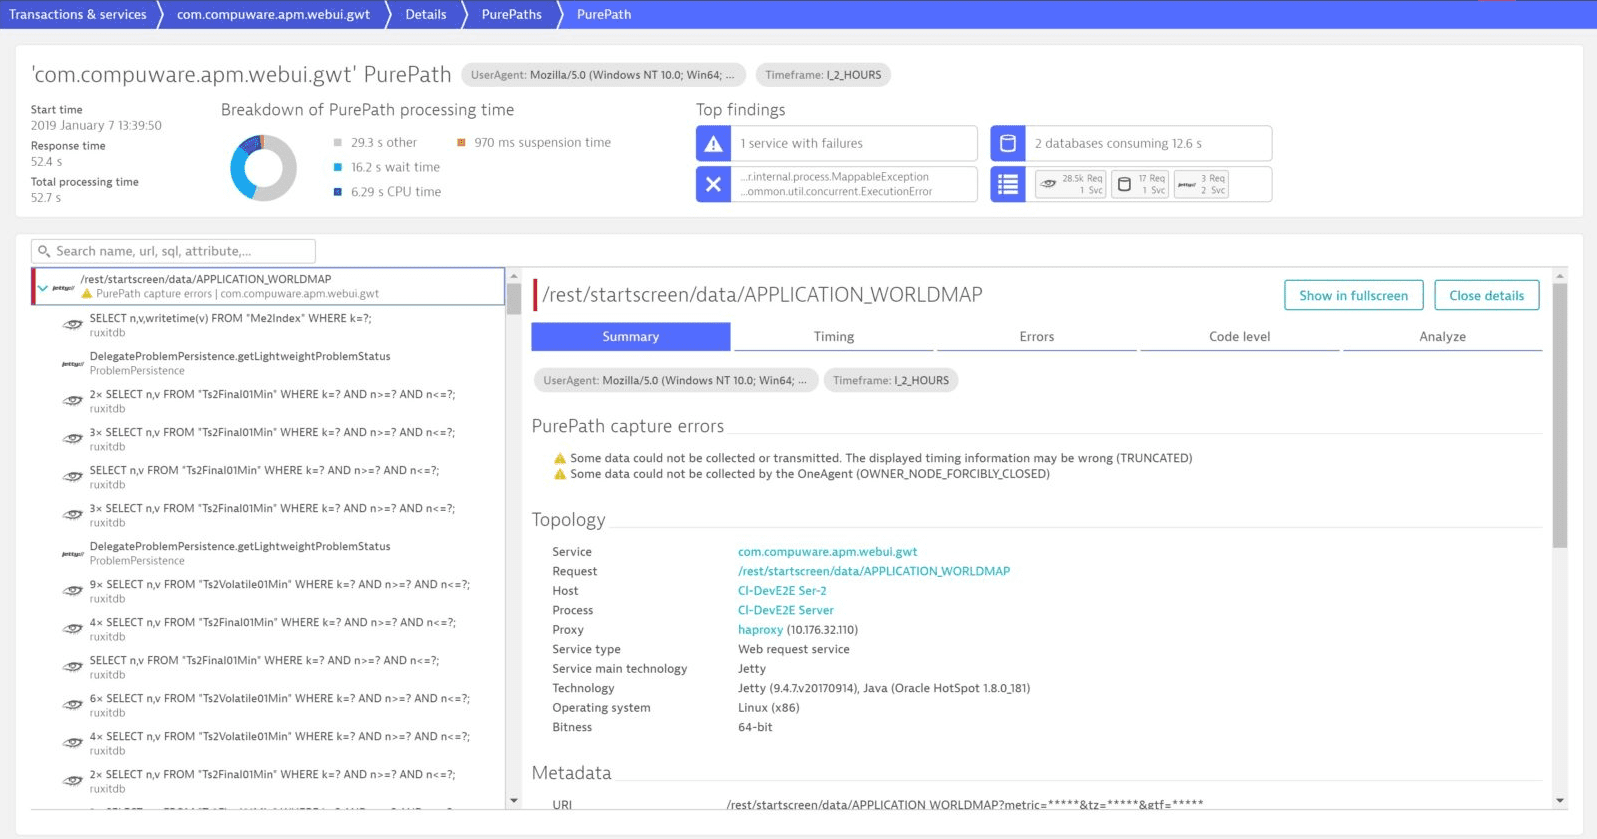Viewport: 1597px width, 839px height.
Task: Select the 28.5k Req 1 Svc badge
Action: pos(1070,184)
